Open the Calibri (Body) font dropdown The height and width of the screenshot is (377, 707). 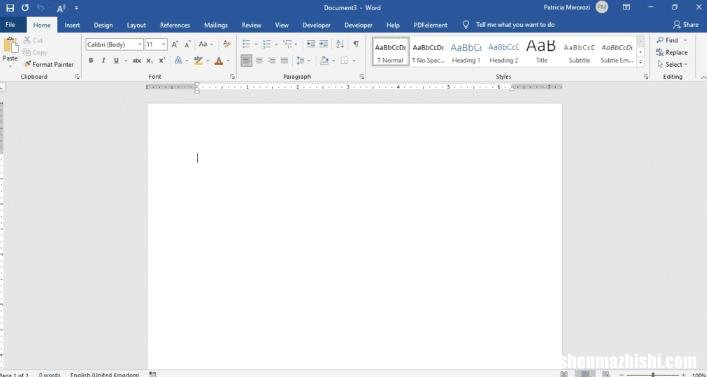pos(140,45)
